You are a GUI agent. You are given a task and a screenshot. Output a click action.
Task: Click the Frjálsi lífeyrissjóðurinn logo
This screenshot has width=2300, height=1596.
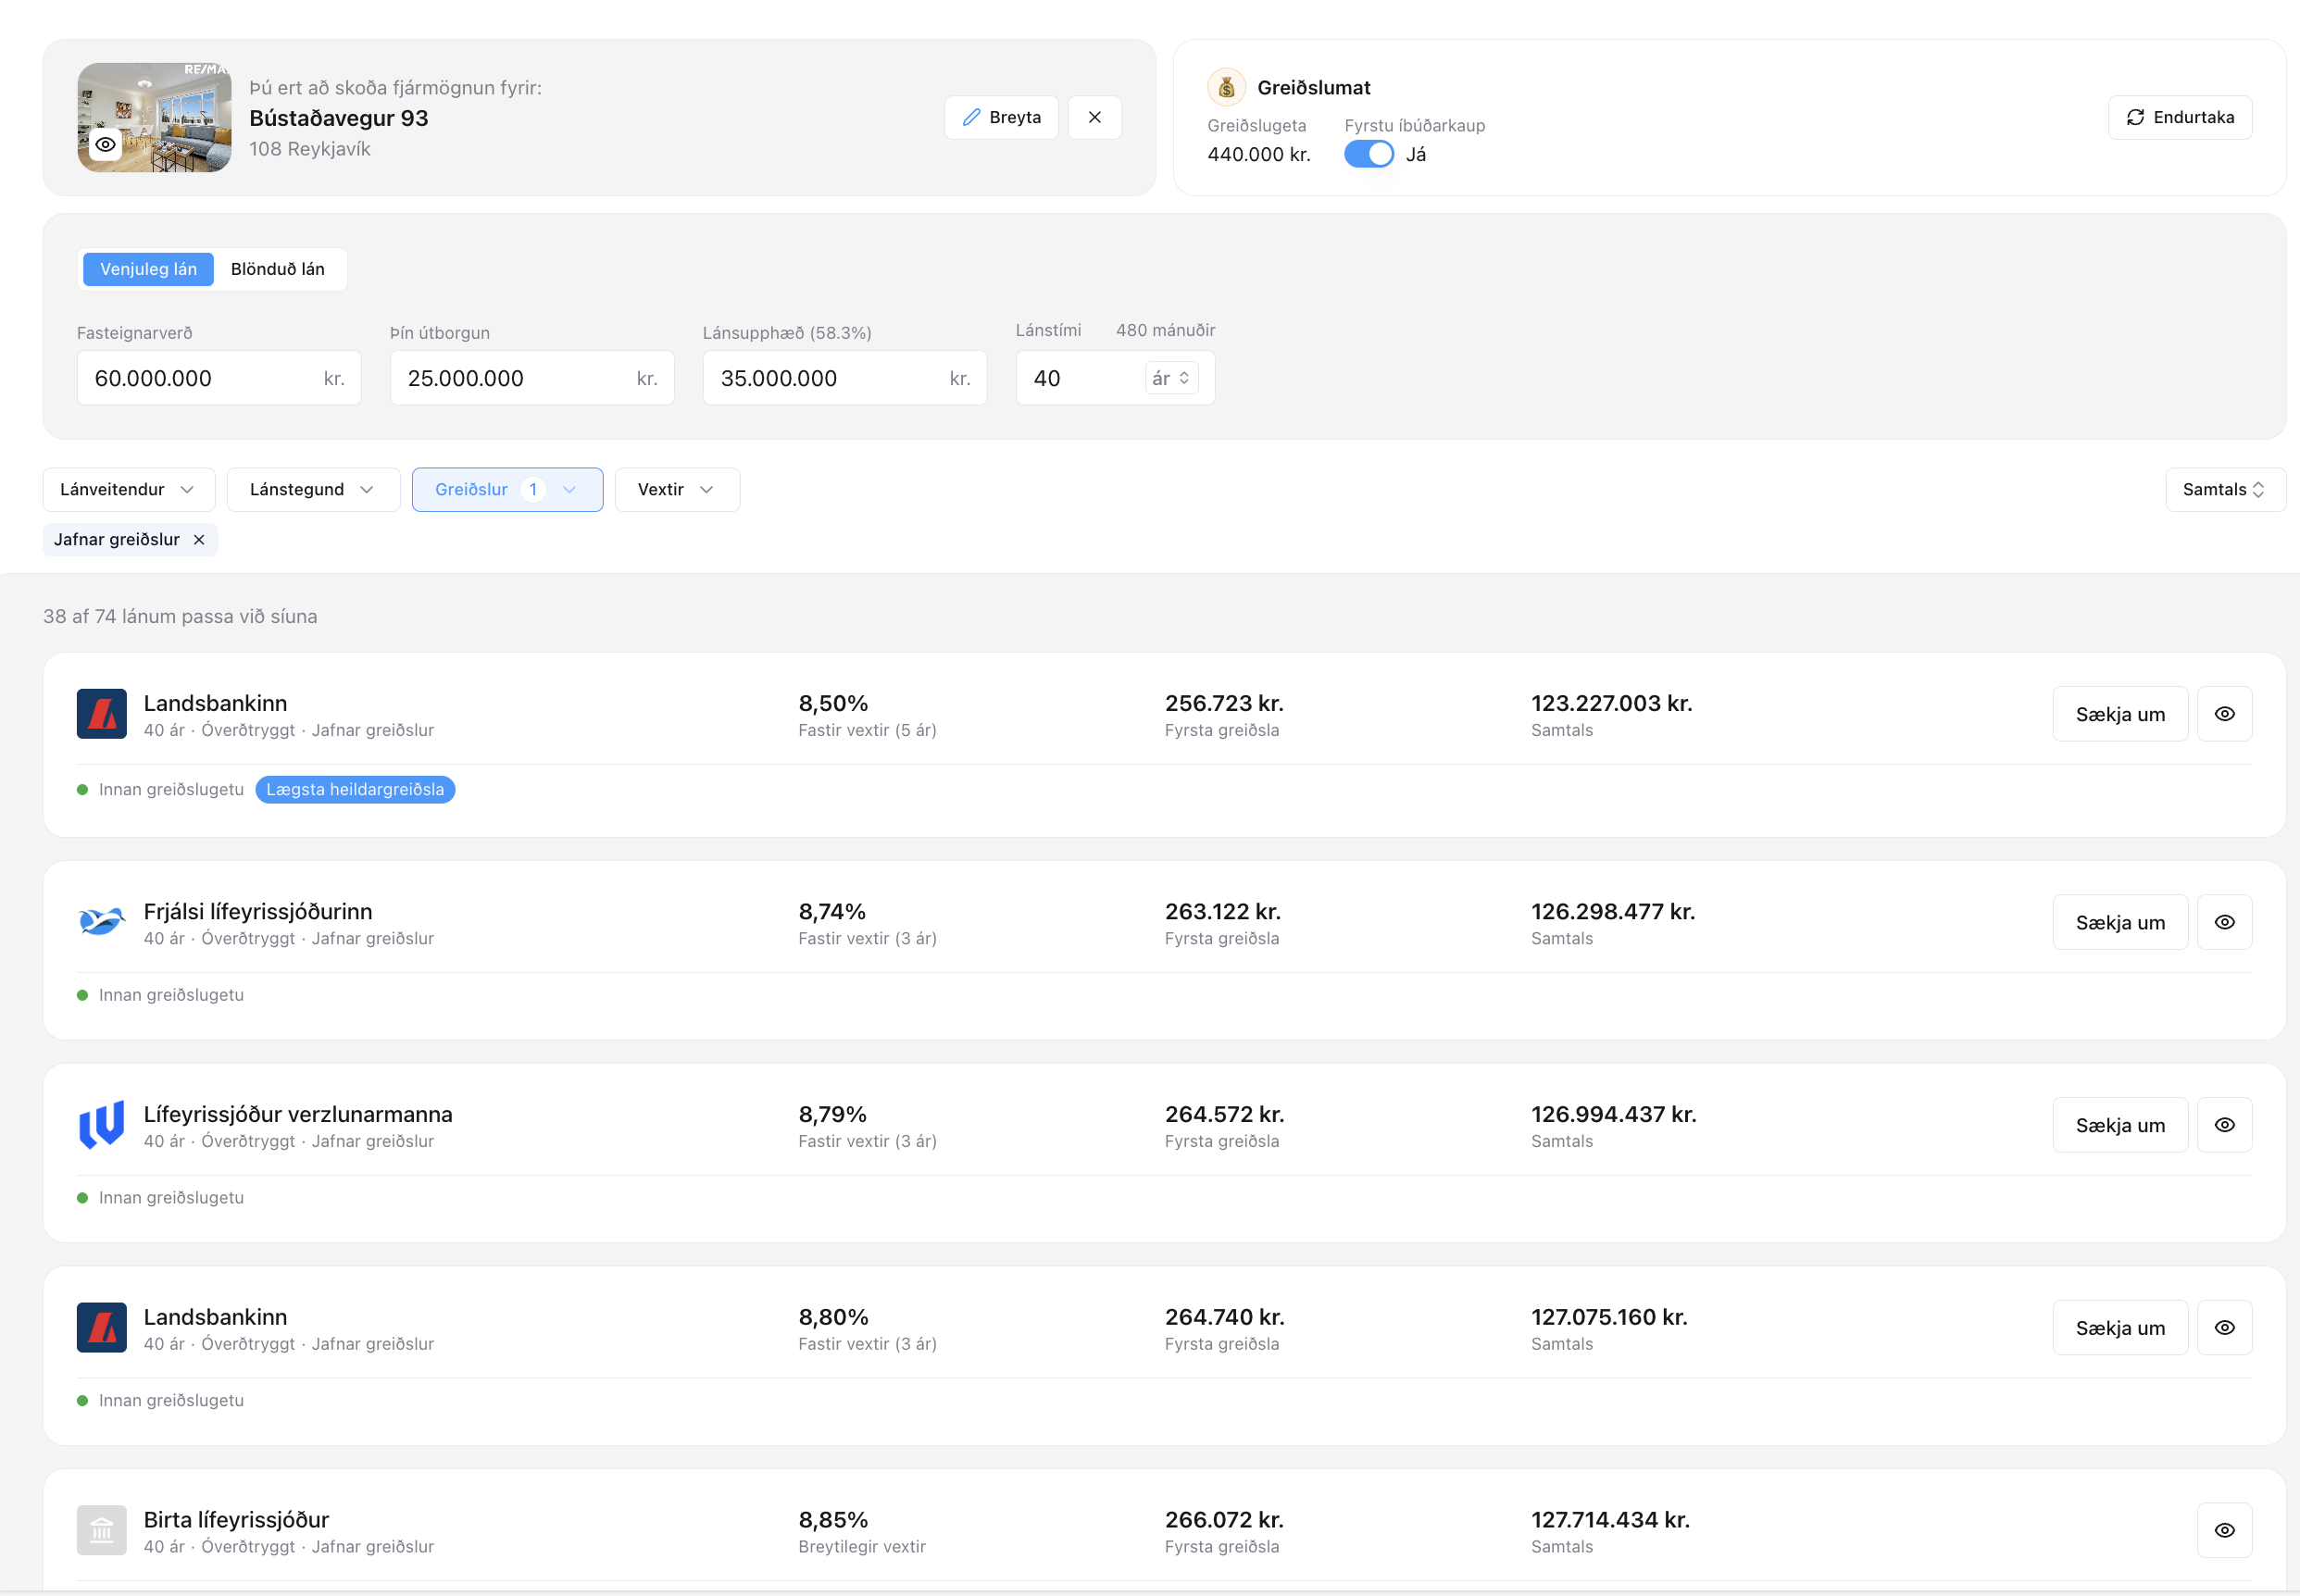[x=102, y=922]
